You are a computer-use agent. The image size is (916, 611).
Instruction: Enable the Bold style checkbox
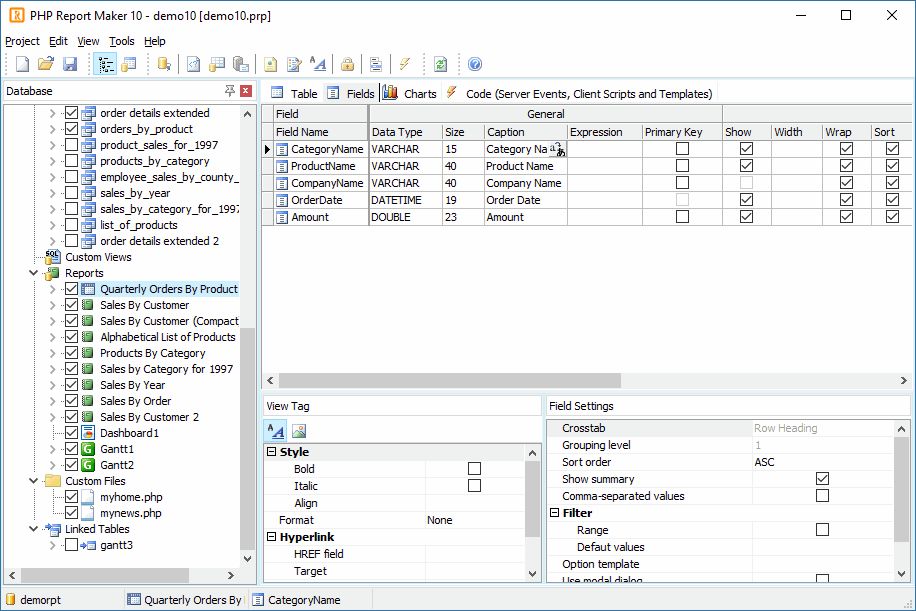(x=474, y=469)
